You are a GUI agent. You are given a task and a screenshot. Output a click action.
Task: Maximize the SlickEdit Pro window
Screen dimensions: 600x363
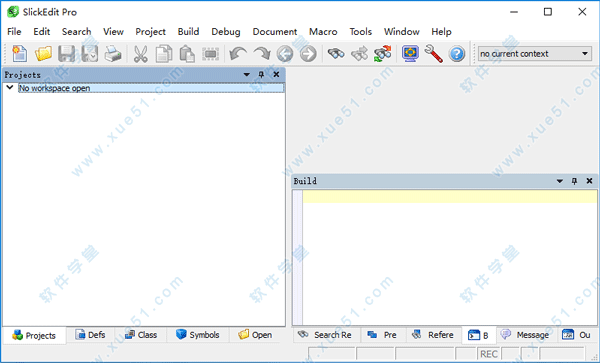point(548,12)
